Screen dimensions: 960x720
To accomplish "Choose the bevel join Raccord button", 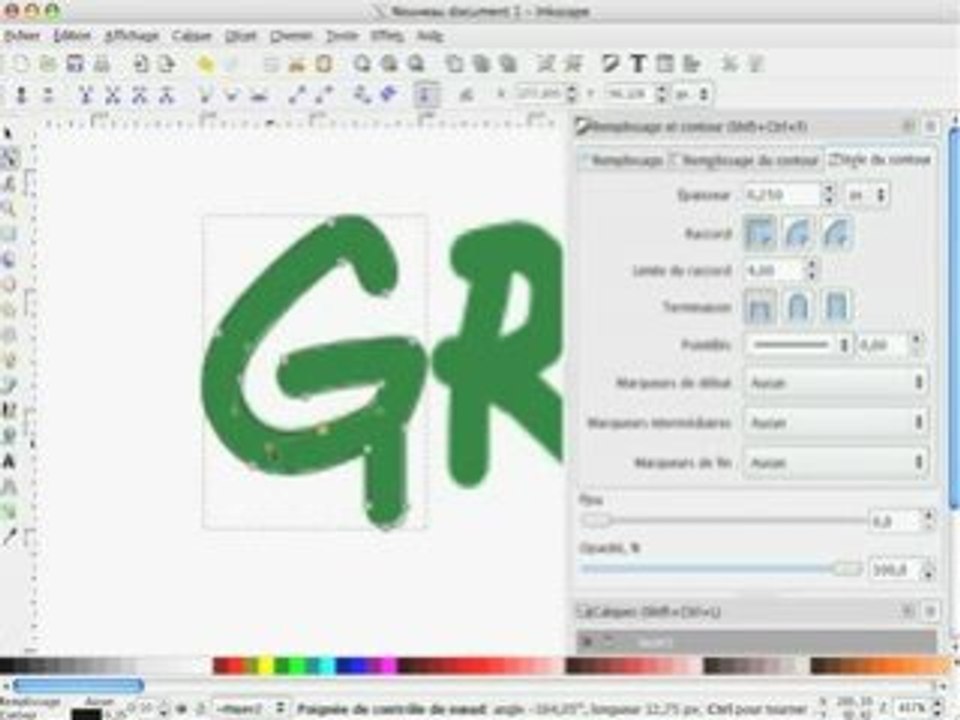I will (836, 234).
